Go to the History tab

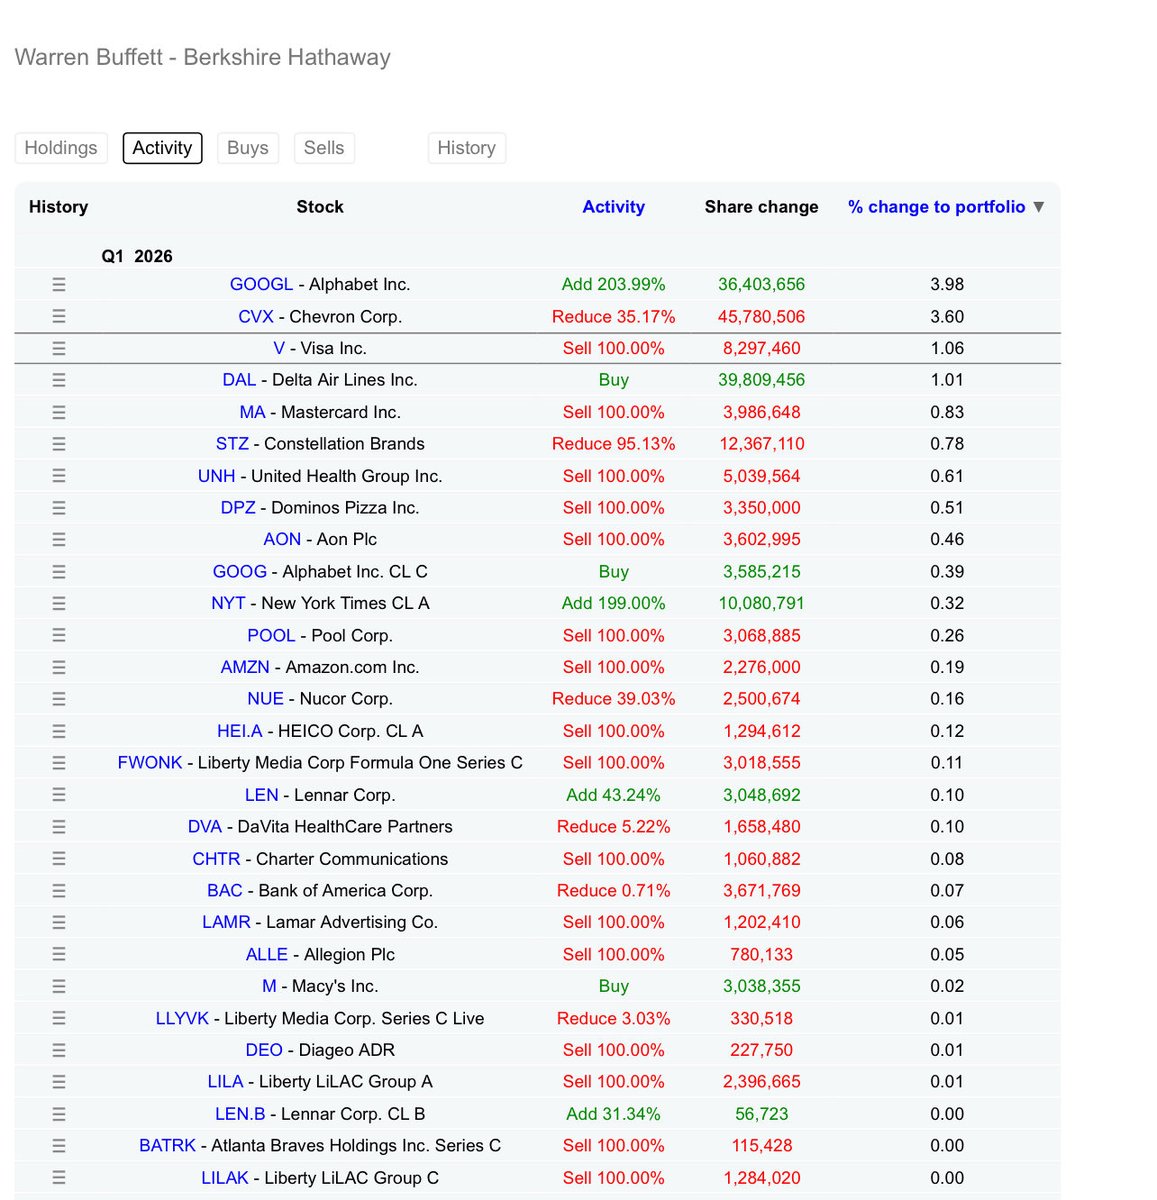point(467,148)
